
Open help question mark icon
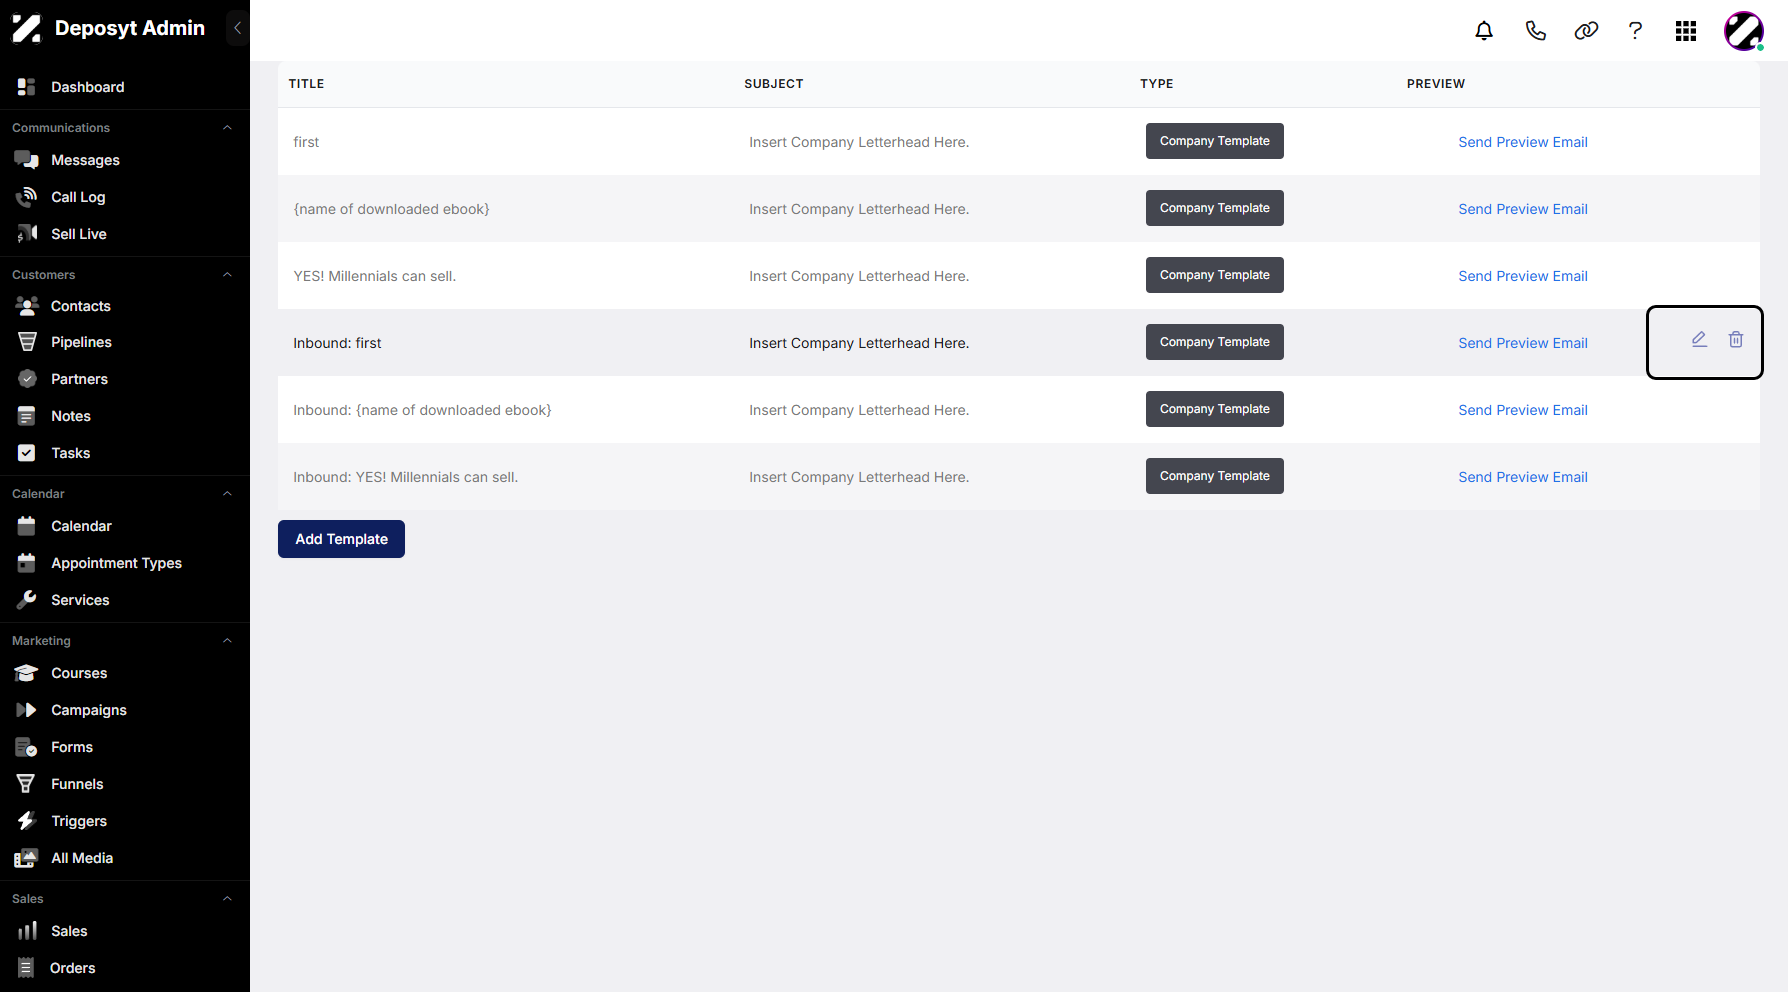[x=1635, y=31]
